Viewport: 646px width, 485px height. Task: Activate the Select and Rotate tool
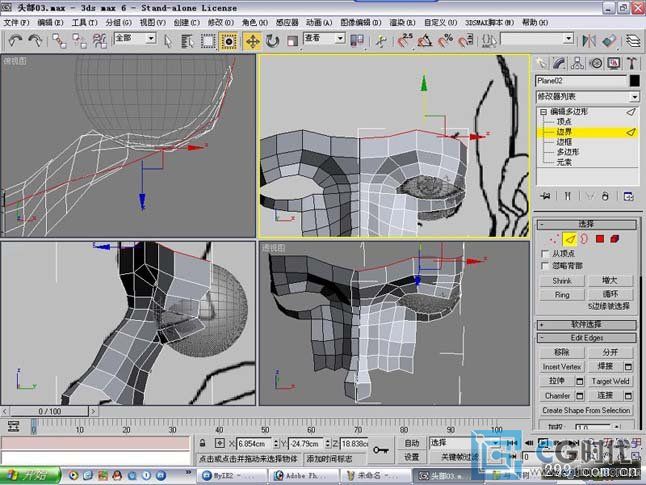[x=272, y=41]
